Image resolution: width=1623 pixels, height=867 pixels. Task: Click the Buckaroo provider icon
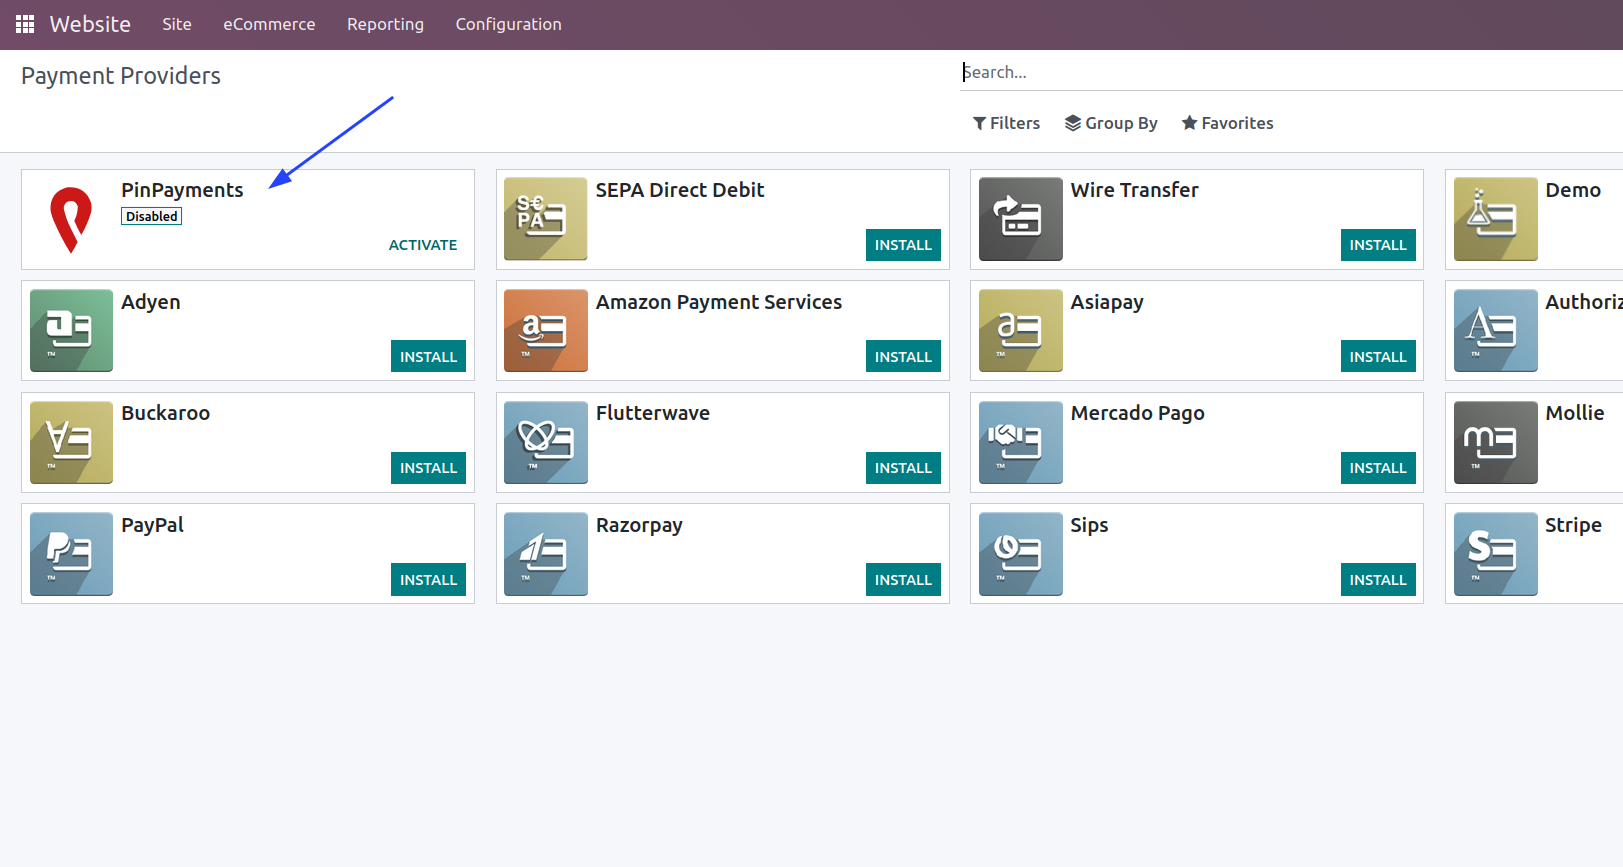[x=71, y=442]
